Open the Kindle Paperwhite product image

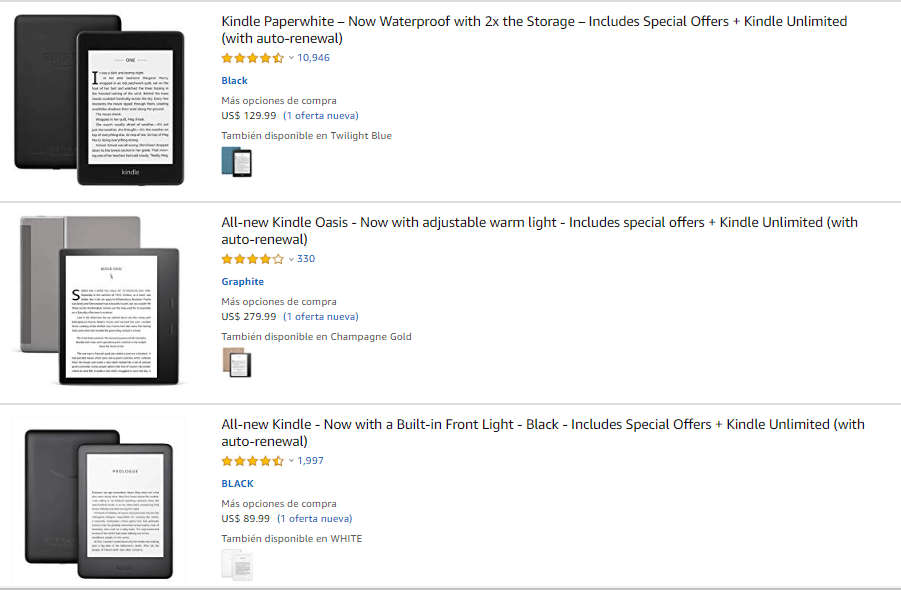pyautogui.click(x=99, y=100)
